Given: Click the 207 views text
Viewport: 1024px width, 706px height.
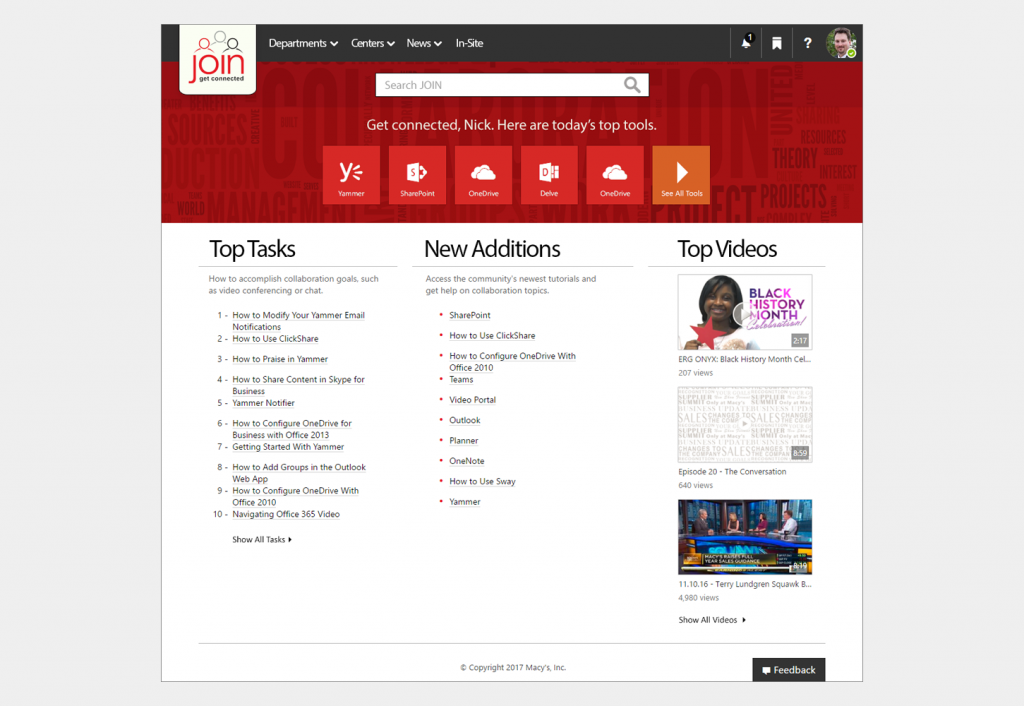Looking at the screenshot, I should point(696,373).
